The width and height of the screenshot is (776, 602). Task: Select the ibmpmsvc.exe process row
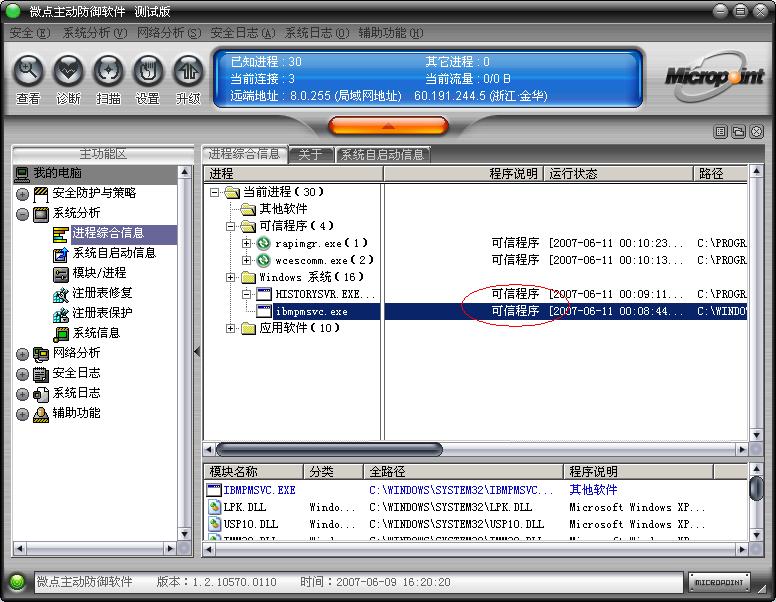click(x=475, y=311)
